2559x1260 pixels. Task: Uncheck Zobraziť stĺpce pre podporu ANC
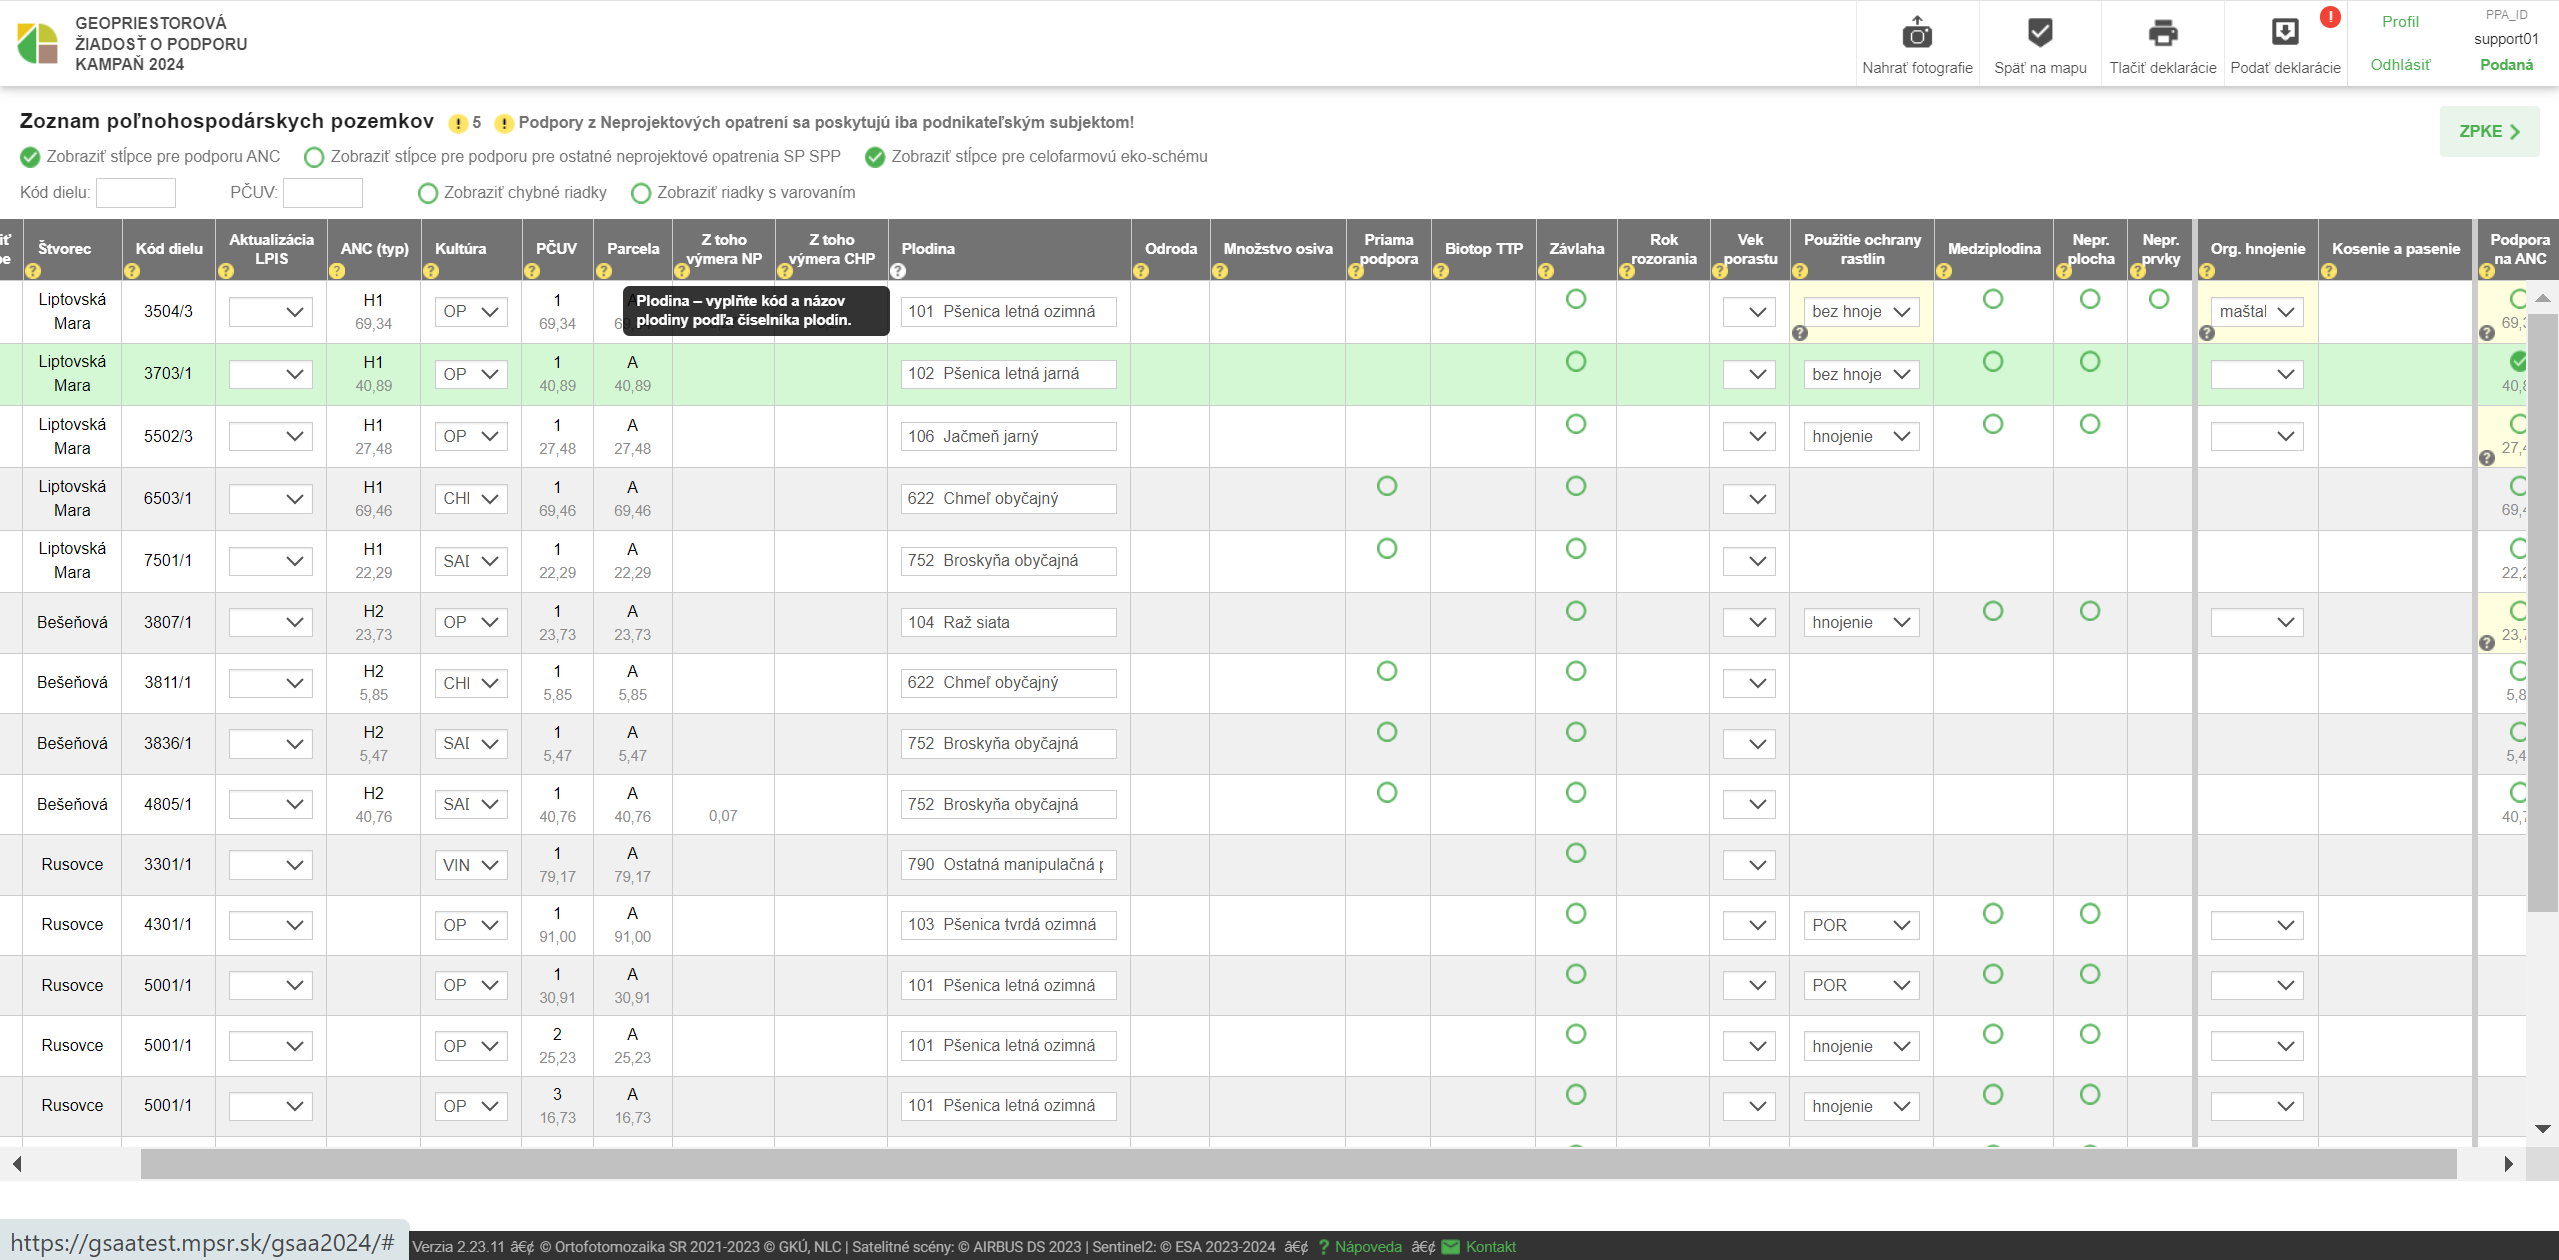pos(30,157)
